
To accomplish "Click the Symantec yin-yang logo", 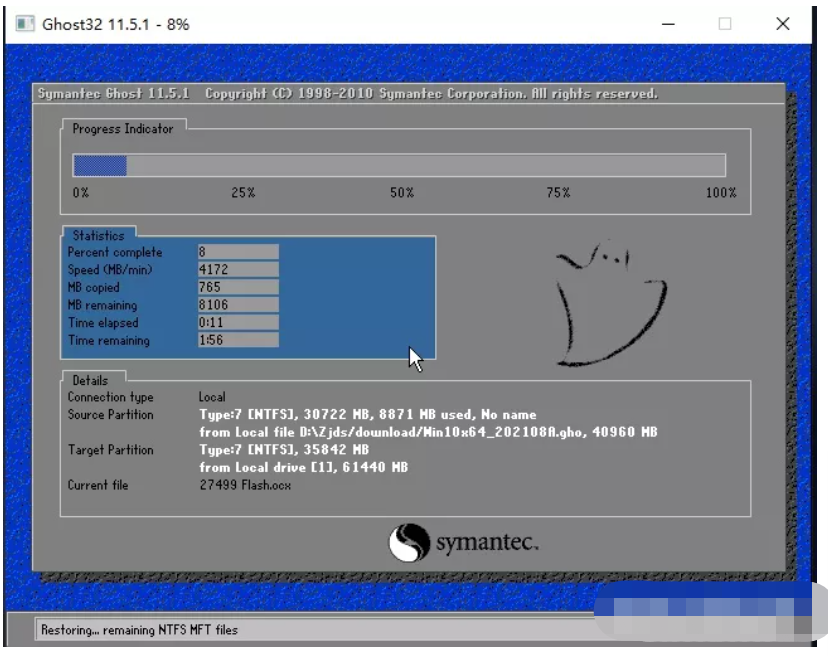I will coord(408,543).
